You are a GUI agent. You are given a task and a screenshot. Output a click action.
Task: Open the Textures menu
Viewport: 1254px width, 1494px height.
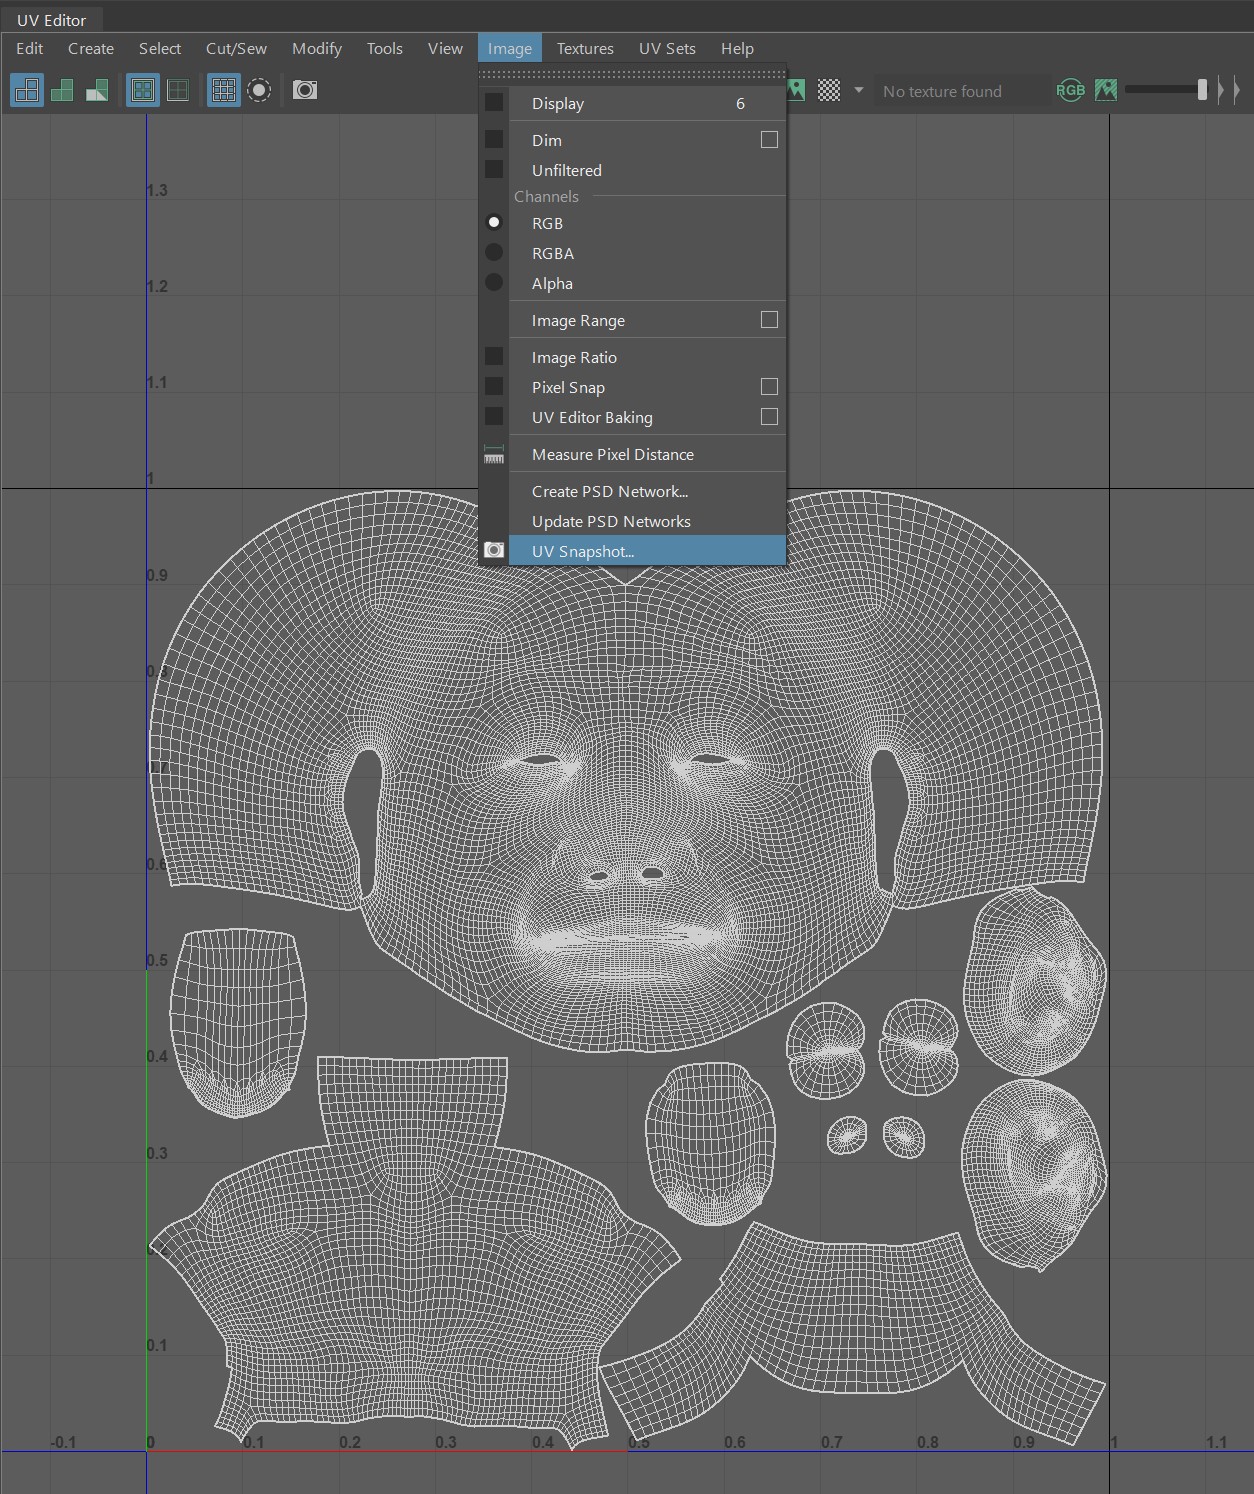585,48
